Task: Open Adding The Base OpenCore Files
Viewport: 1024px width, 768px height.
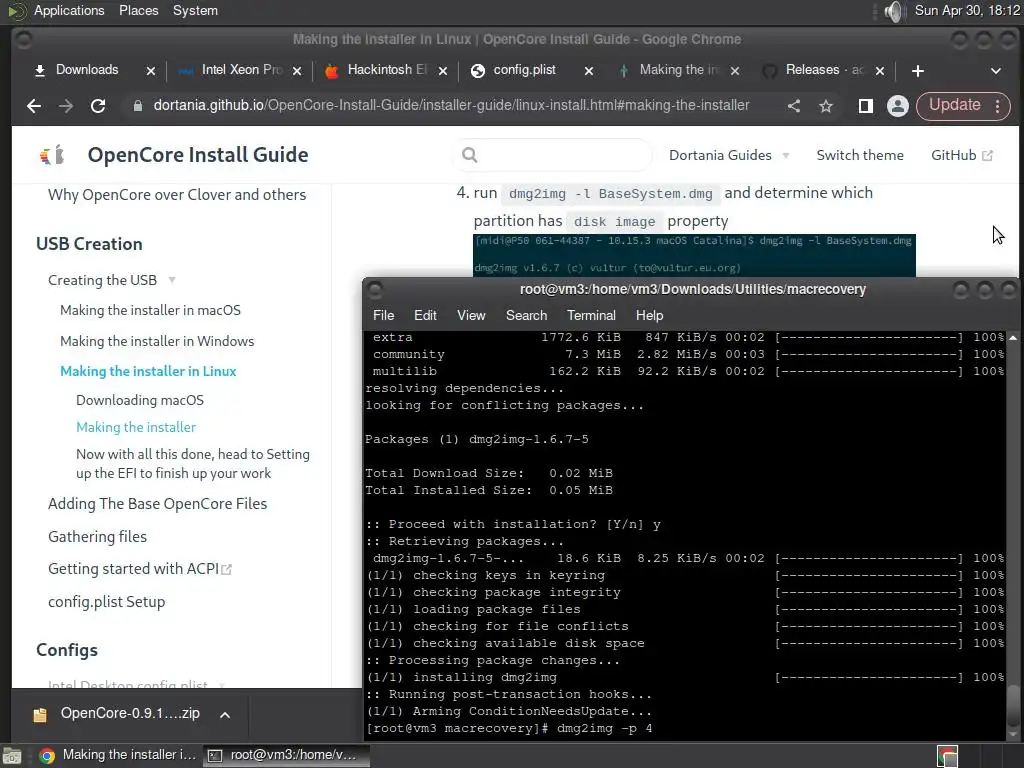Action: pyautogui.click(x=157, y=504)
